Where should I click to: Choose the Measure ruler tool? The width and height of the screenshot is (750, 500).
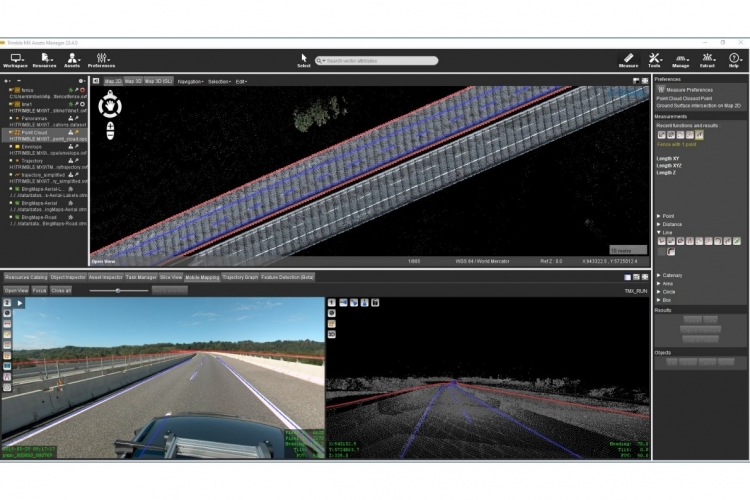628,59
